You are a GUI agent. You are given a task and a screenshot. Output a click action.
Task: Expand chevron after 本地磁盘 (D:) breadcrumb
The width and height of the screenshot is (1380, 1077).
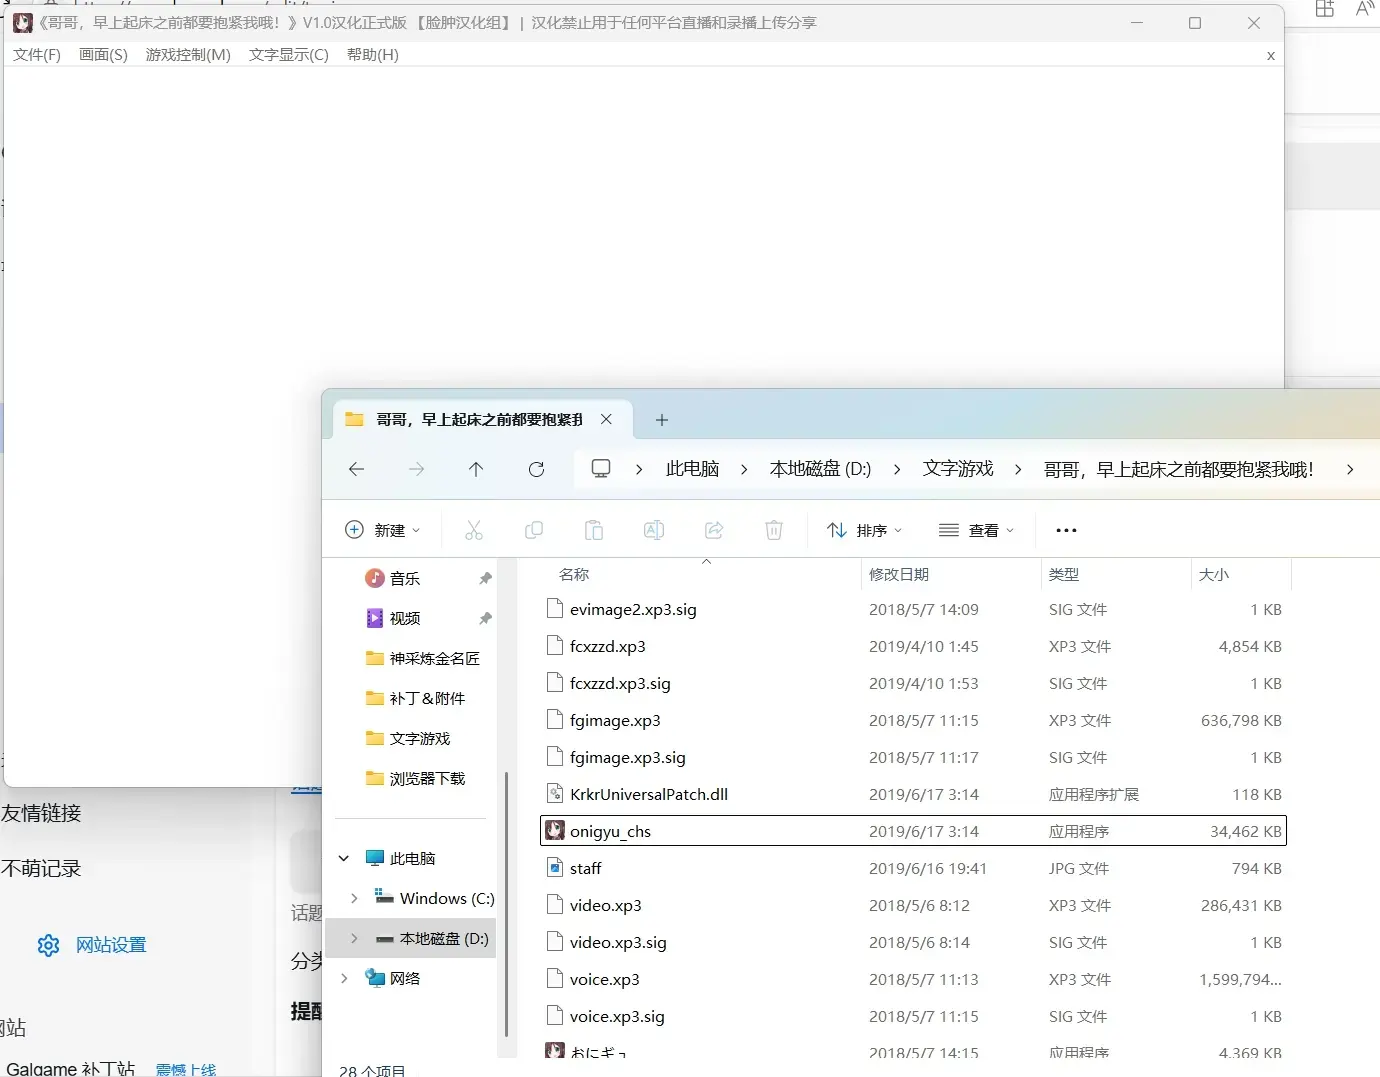(897, 469)
